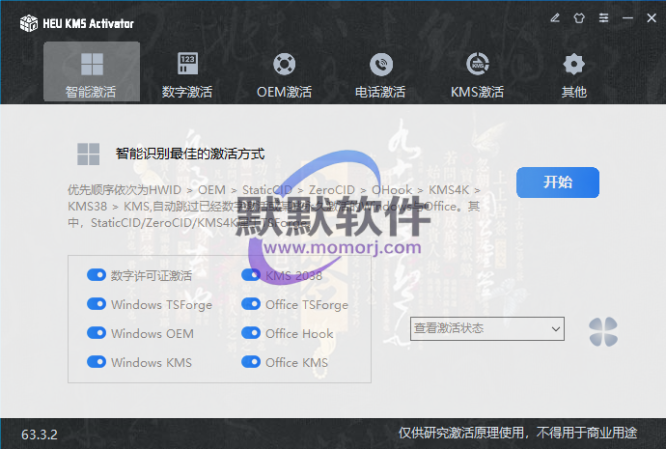Click the 数字激活 icon
The width and height of the screenshot is (666, 449).
[187, 64]
